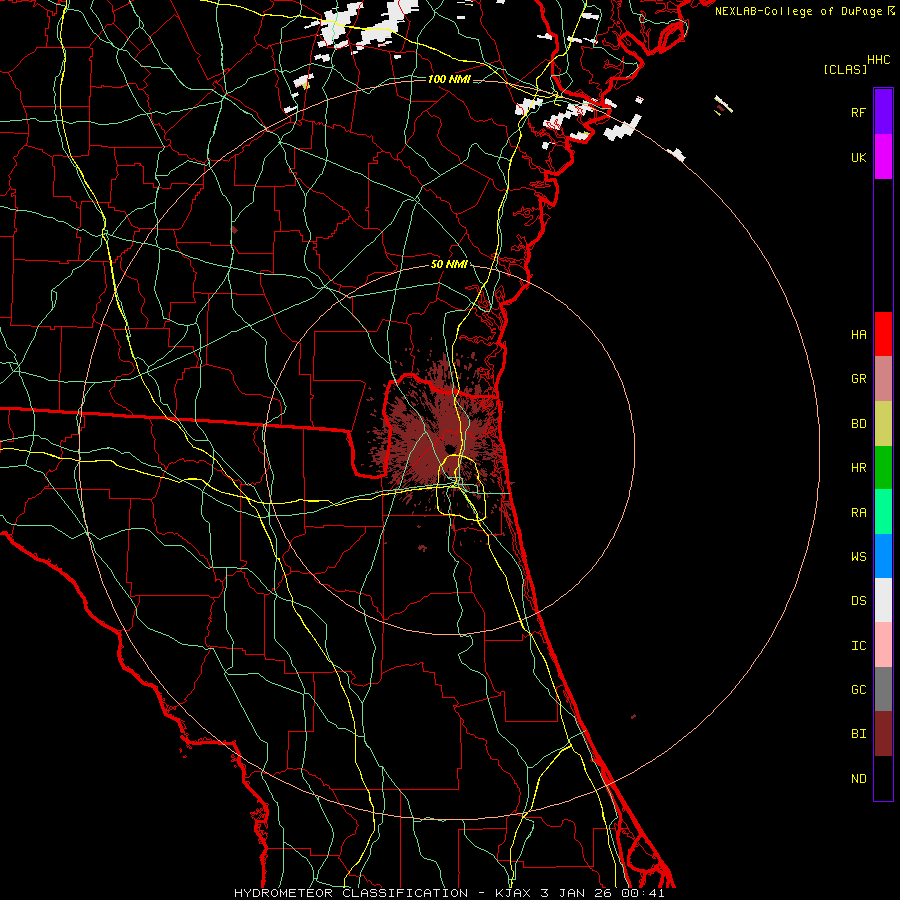This screenshot has width=900, height=900.
Task: Click the BI brown legend swatch
Action: [x=883, y=734]
